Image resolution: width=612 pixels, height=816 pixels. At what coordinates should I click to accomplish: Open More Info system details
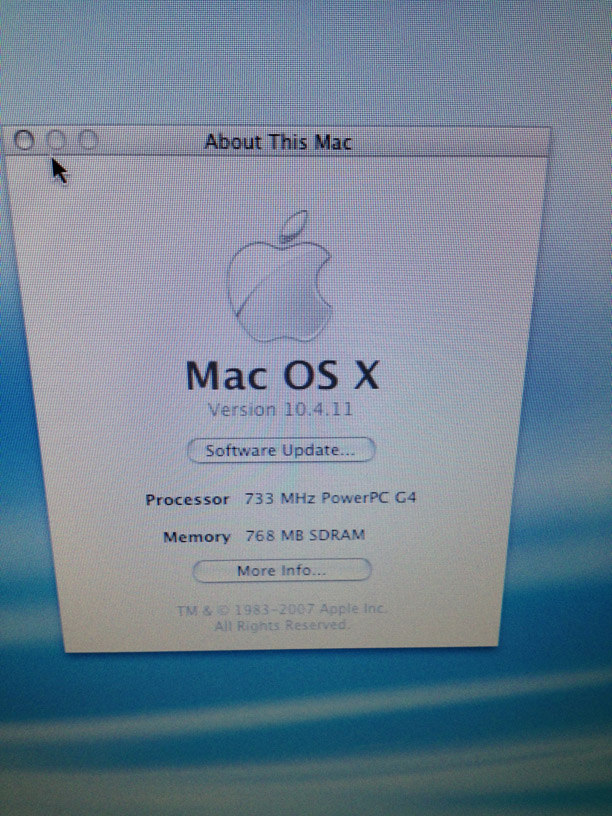(x=282, y=570)
